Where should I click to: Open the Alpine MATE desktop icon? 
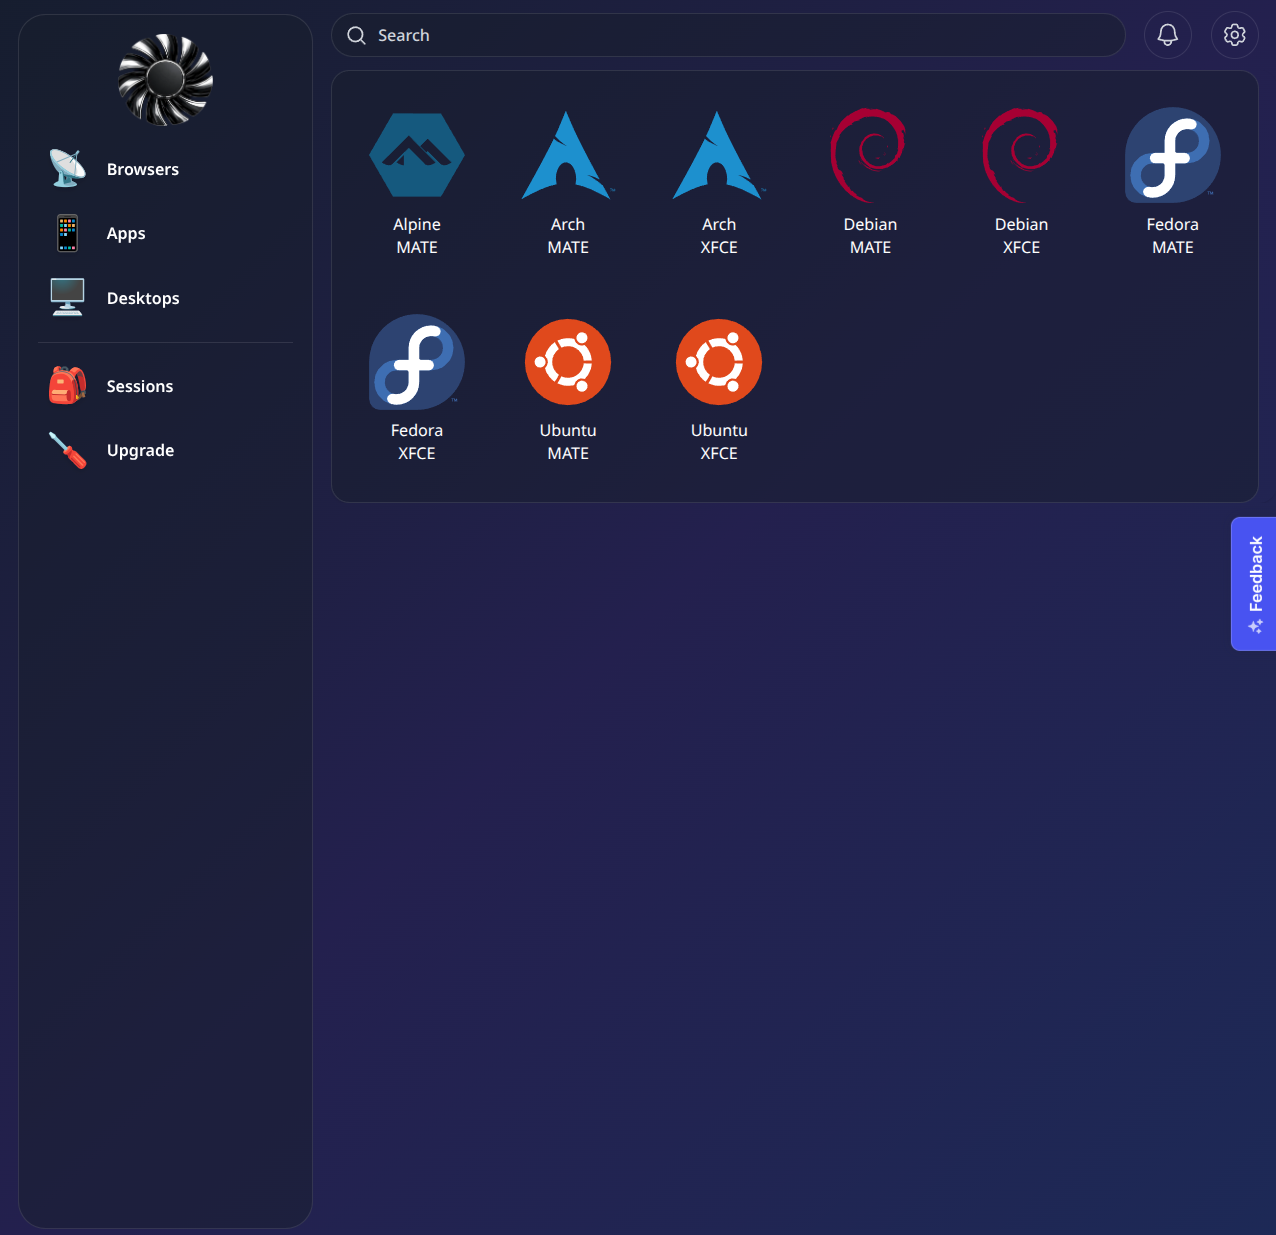pyautogui.click(x=417, y=155)
